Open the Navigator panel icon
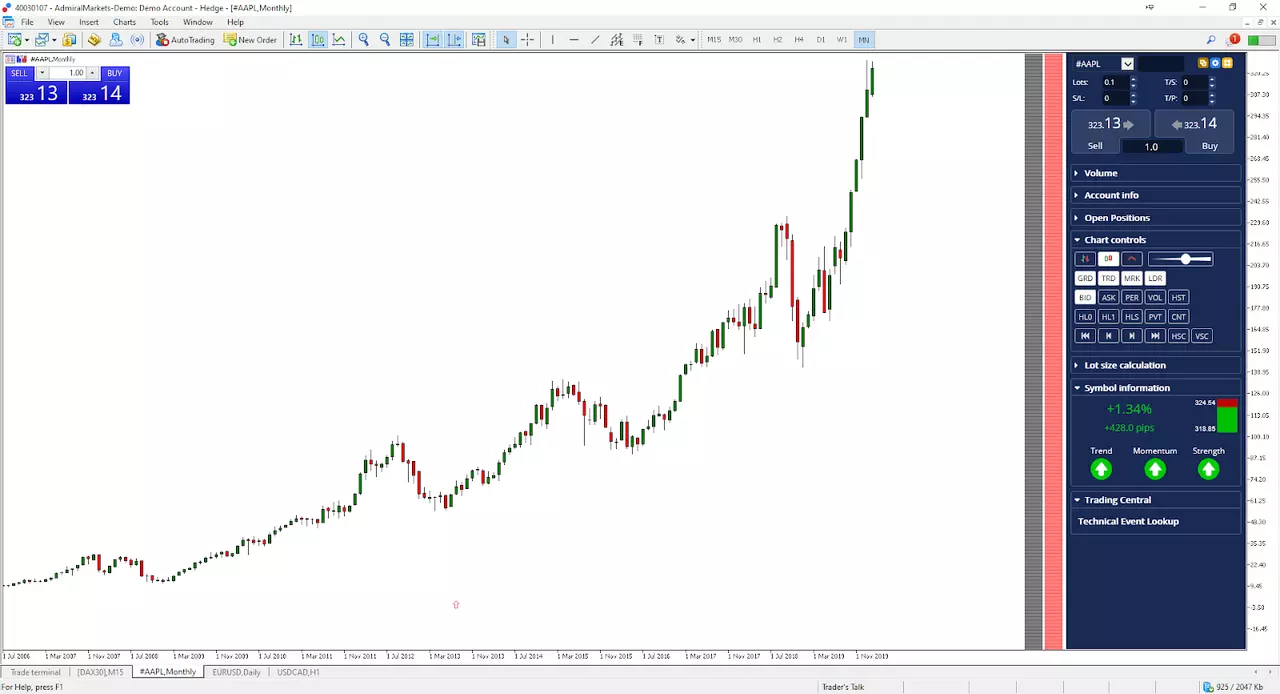This screenshot has height=694, width=1280. (116, 40)
